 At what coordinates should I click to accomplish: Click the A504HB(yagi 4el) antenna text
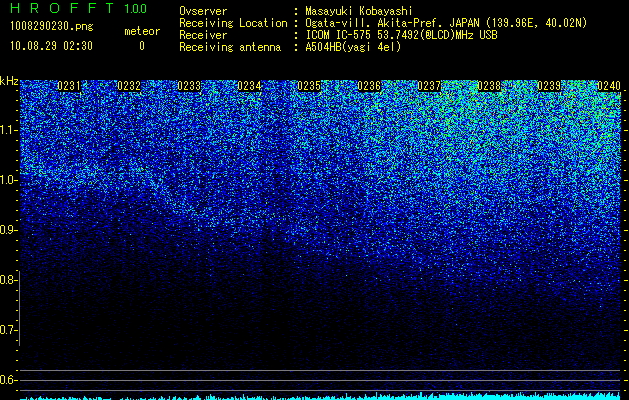coord(353,47)
